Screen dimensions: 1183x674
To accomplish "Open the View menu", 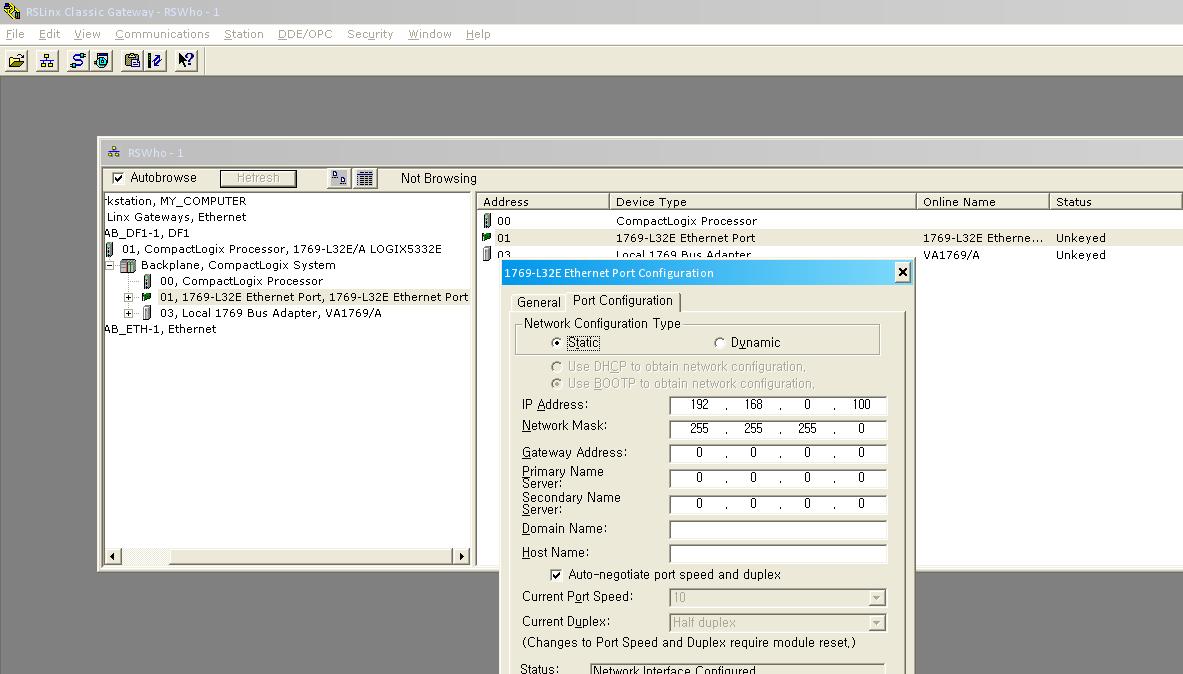I will (88, 34).
